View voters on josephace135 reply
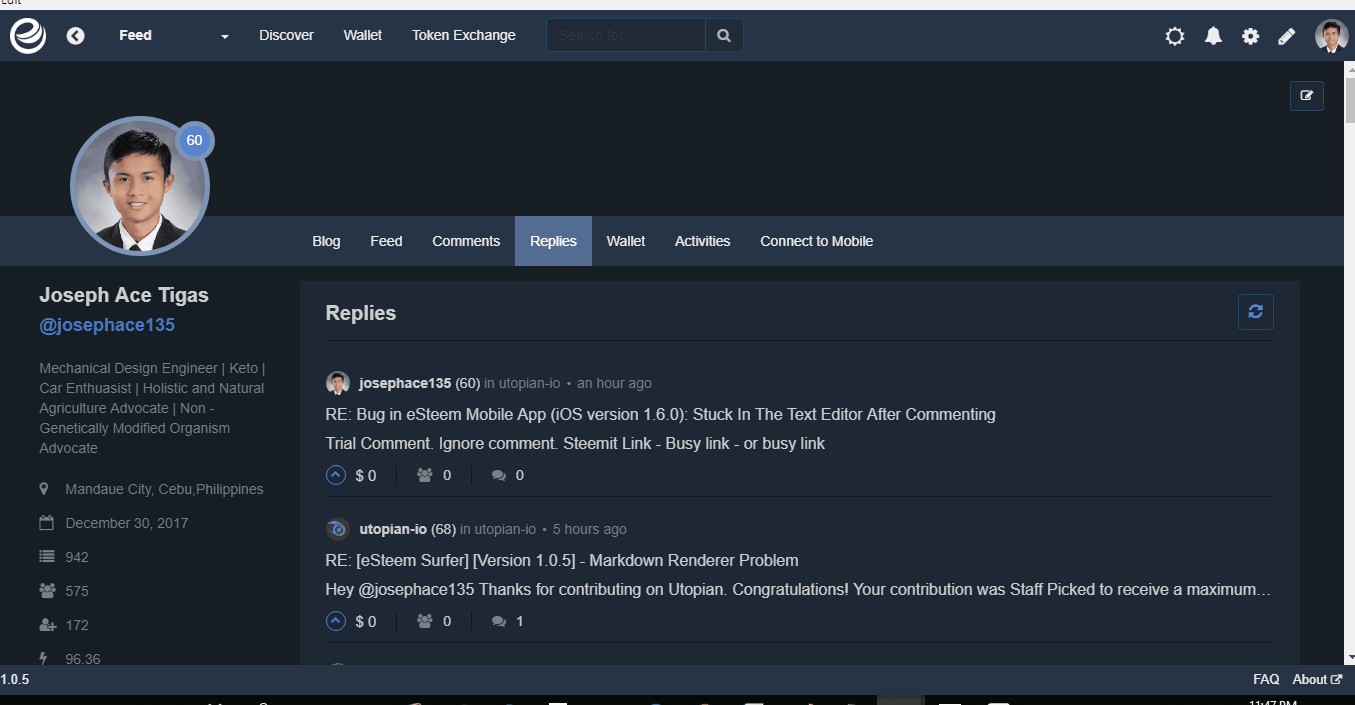This screenshot has height=705, width=1355. coord(434,475)
